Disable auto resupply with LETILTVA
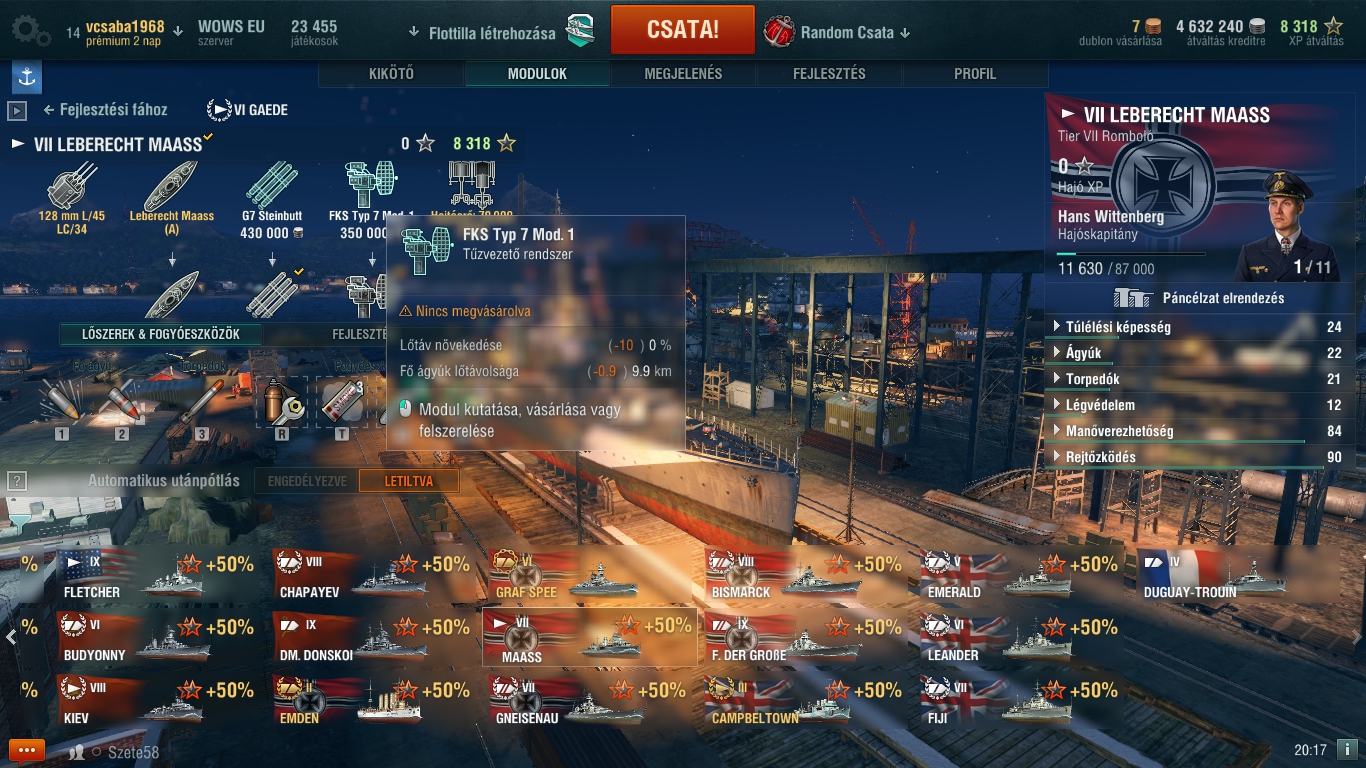Viewport: 1366px width, 768px height. [409, 481]
